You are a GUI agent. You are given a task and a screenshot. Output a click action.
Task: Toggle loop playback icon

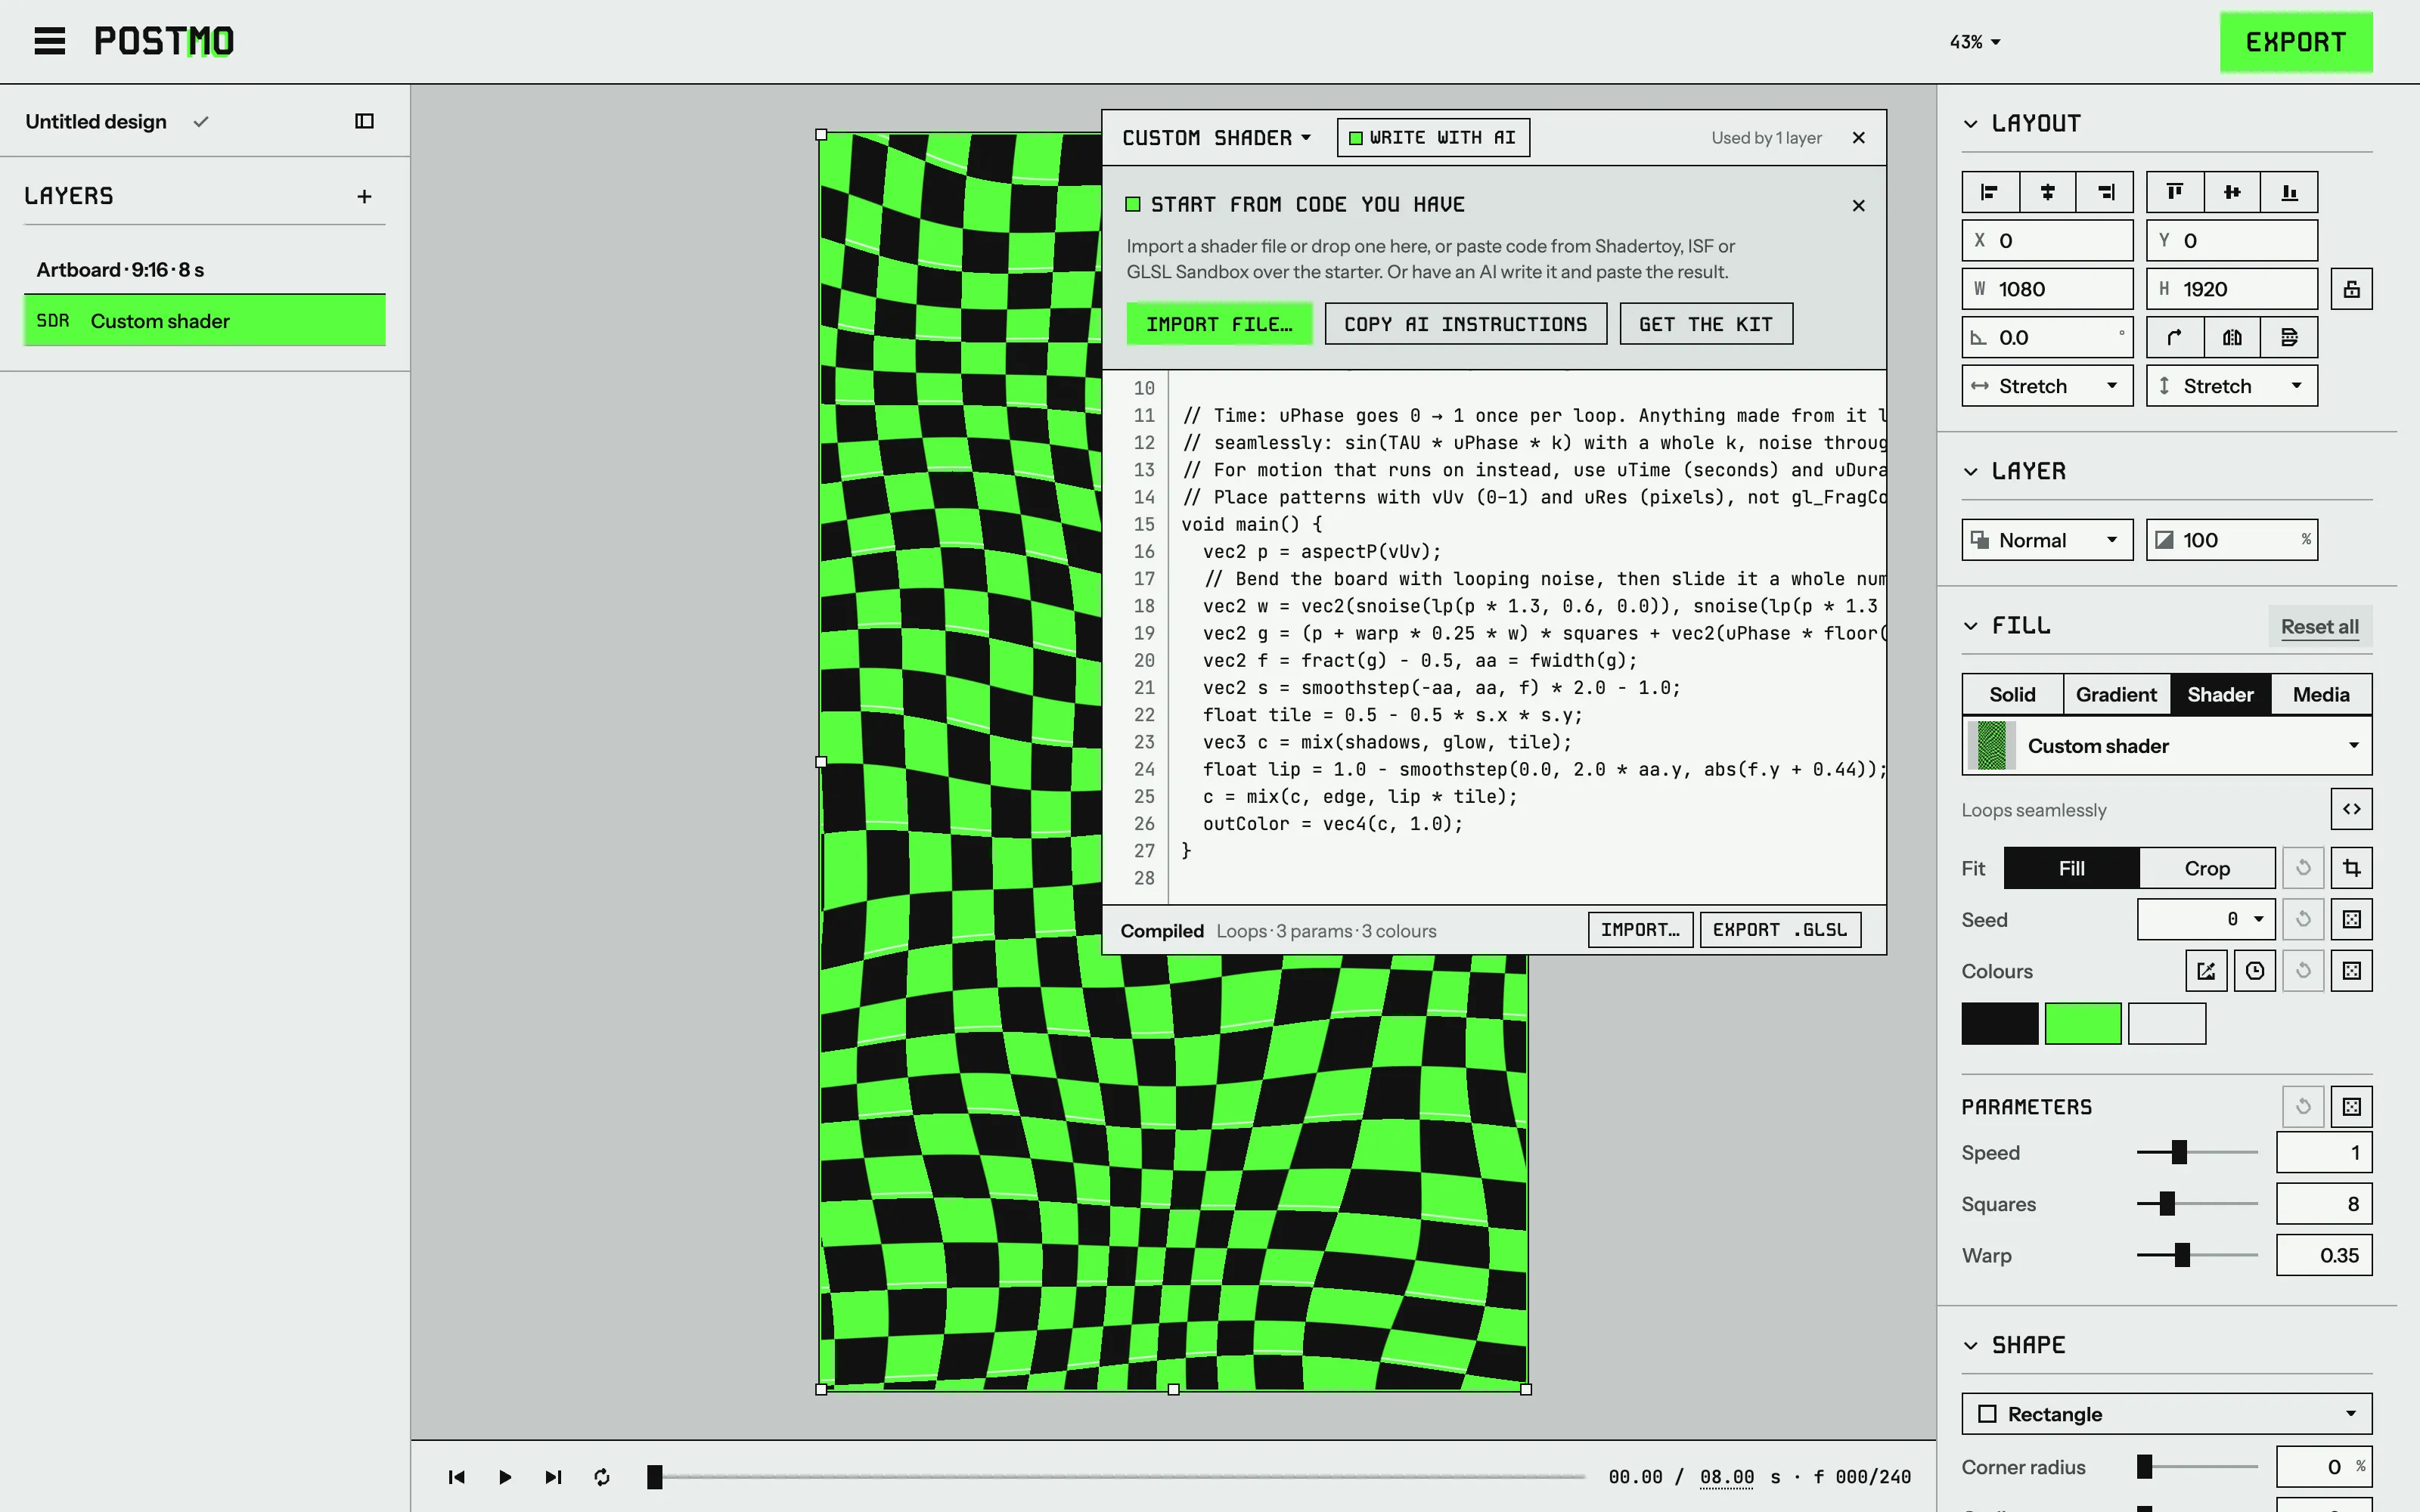602,1477
